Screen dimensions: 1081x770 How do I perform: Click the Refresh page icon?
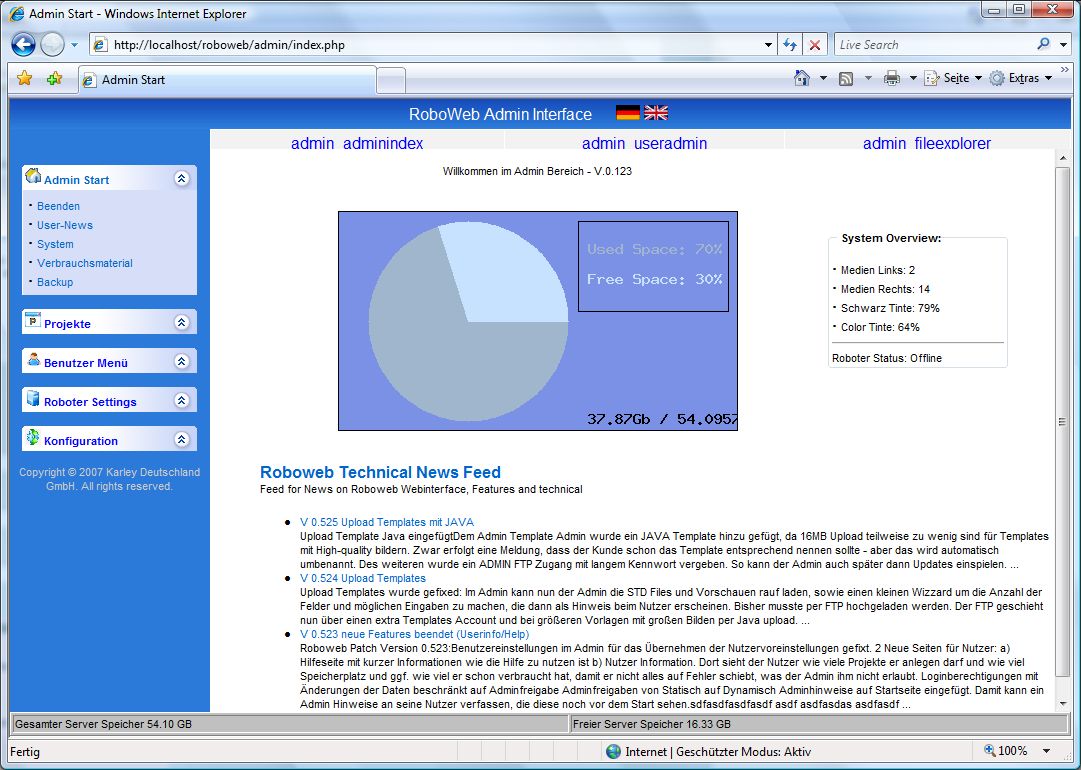click(x=790, y=45)
